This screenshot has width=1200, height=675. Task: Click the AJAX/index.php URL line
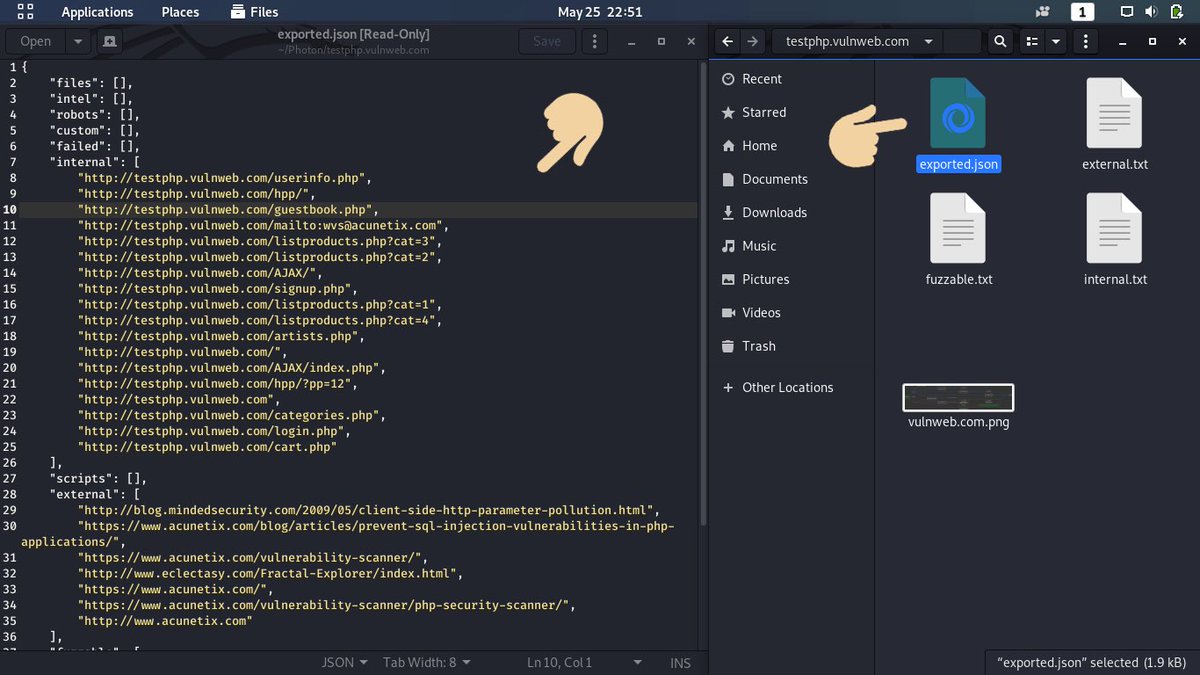(x=232, y=368)
